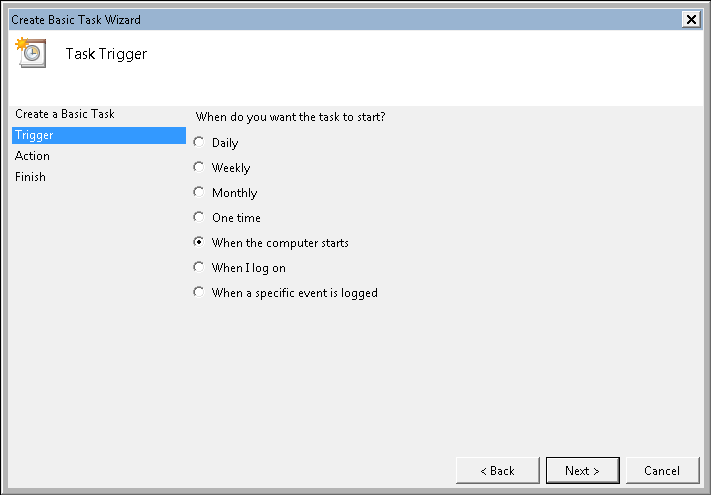
Task: Select the When I log on option
Action: pos(198,268)
